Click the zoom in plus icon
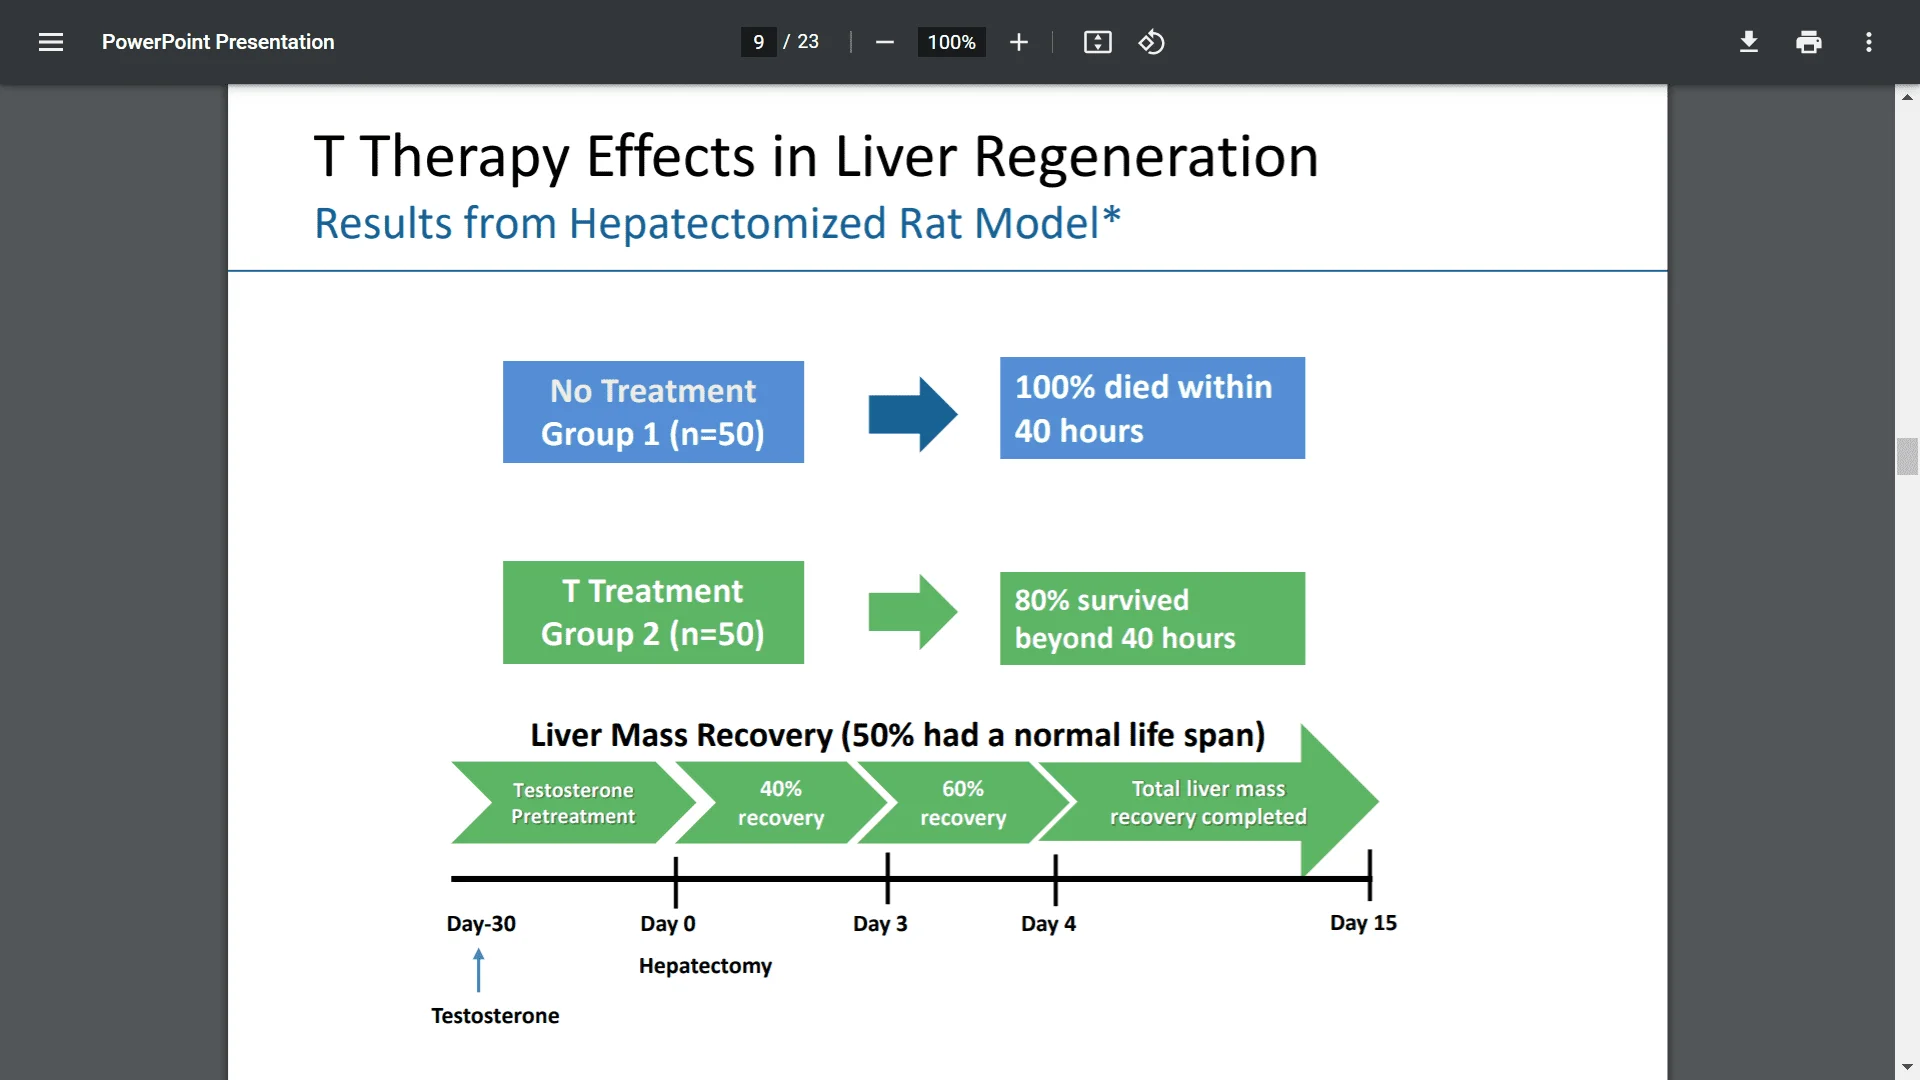The height and width of the screenshot is (1080, 1920). click(1018, 42)
